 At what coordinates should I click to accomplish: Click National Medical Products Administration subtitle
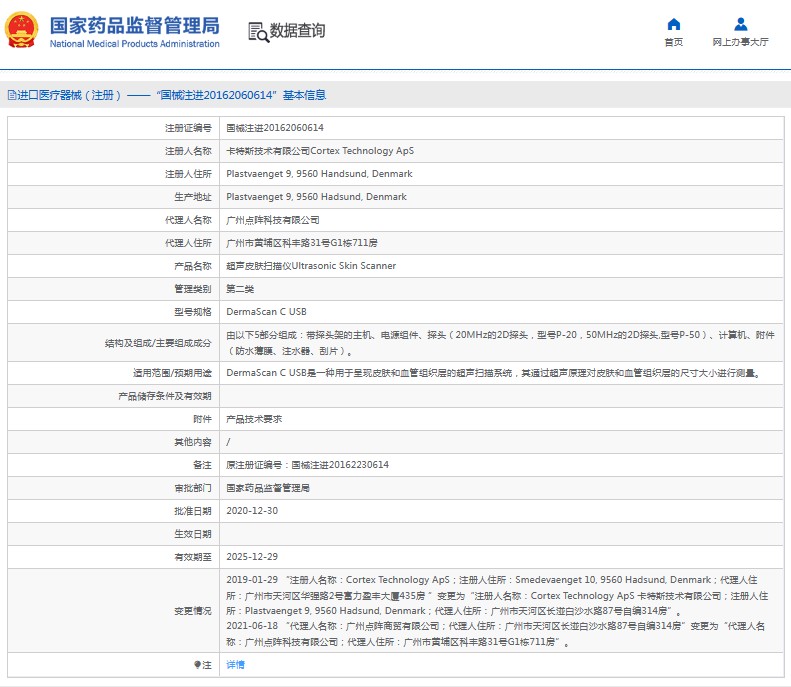click(135, 44)
